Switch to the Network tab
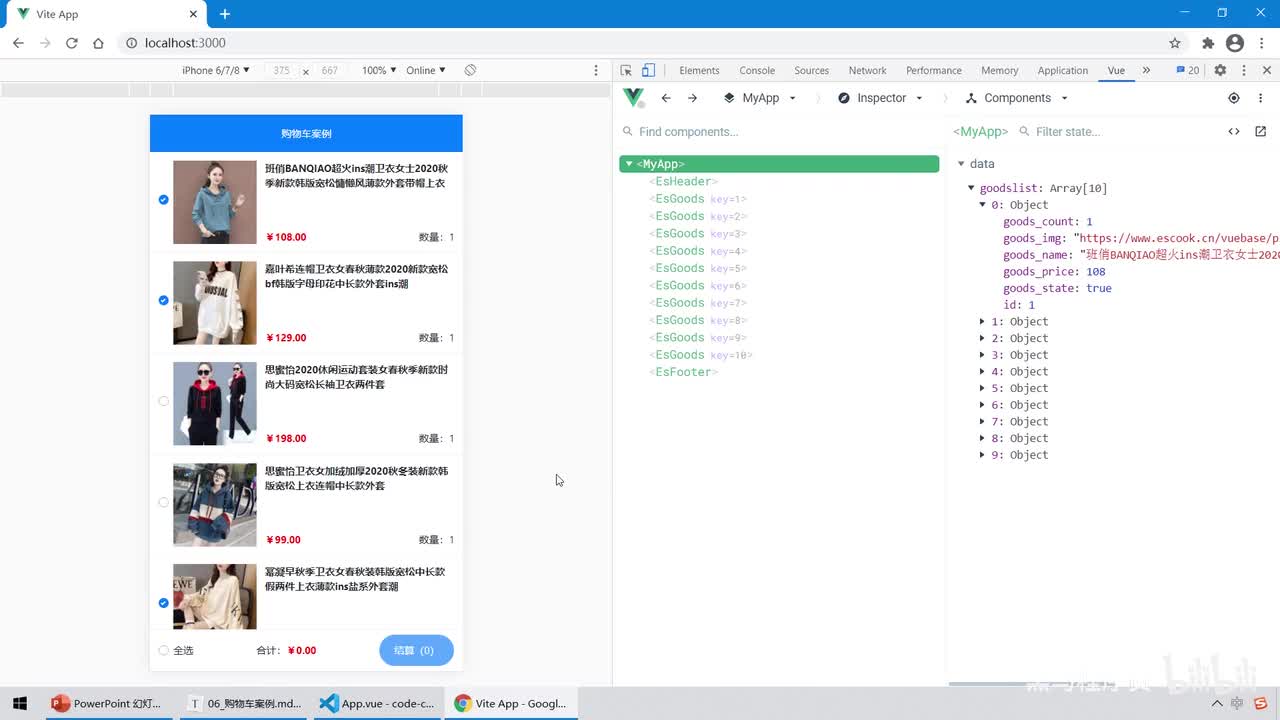This screenshot has height=720, width=1280. (x=867, y=70)
